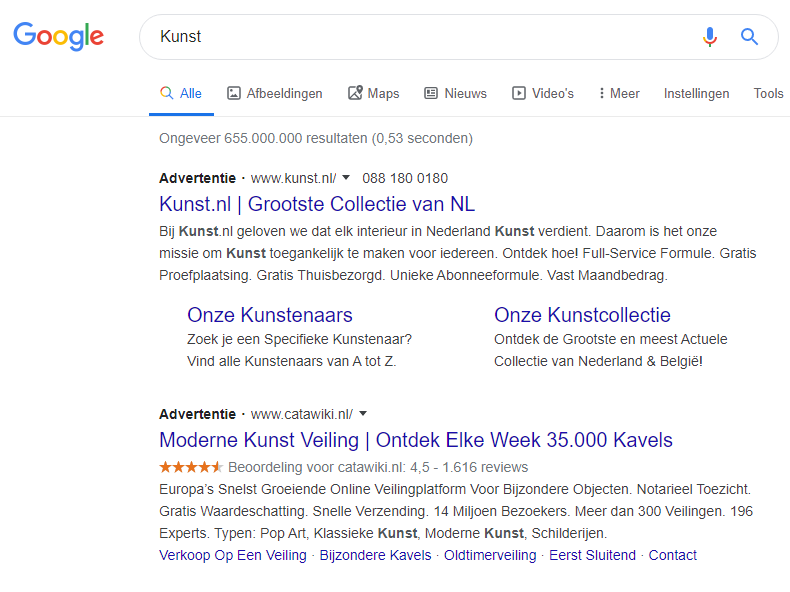The height and width of the screenshot is (592, 790).
Task: Click the Alle tab magnifier icon
Action: pyautogui.click(x=166, y=93)
